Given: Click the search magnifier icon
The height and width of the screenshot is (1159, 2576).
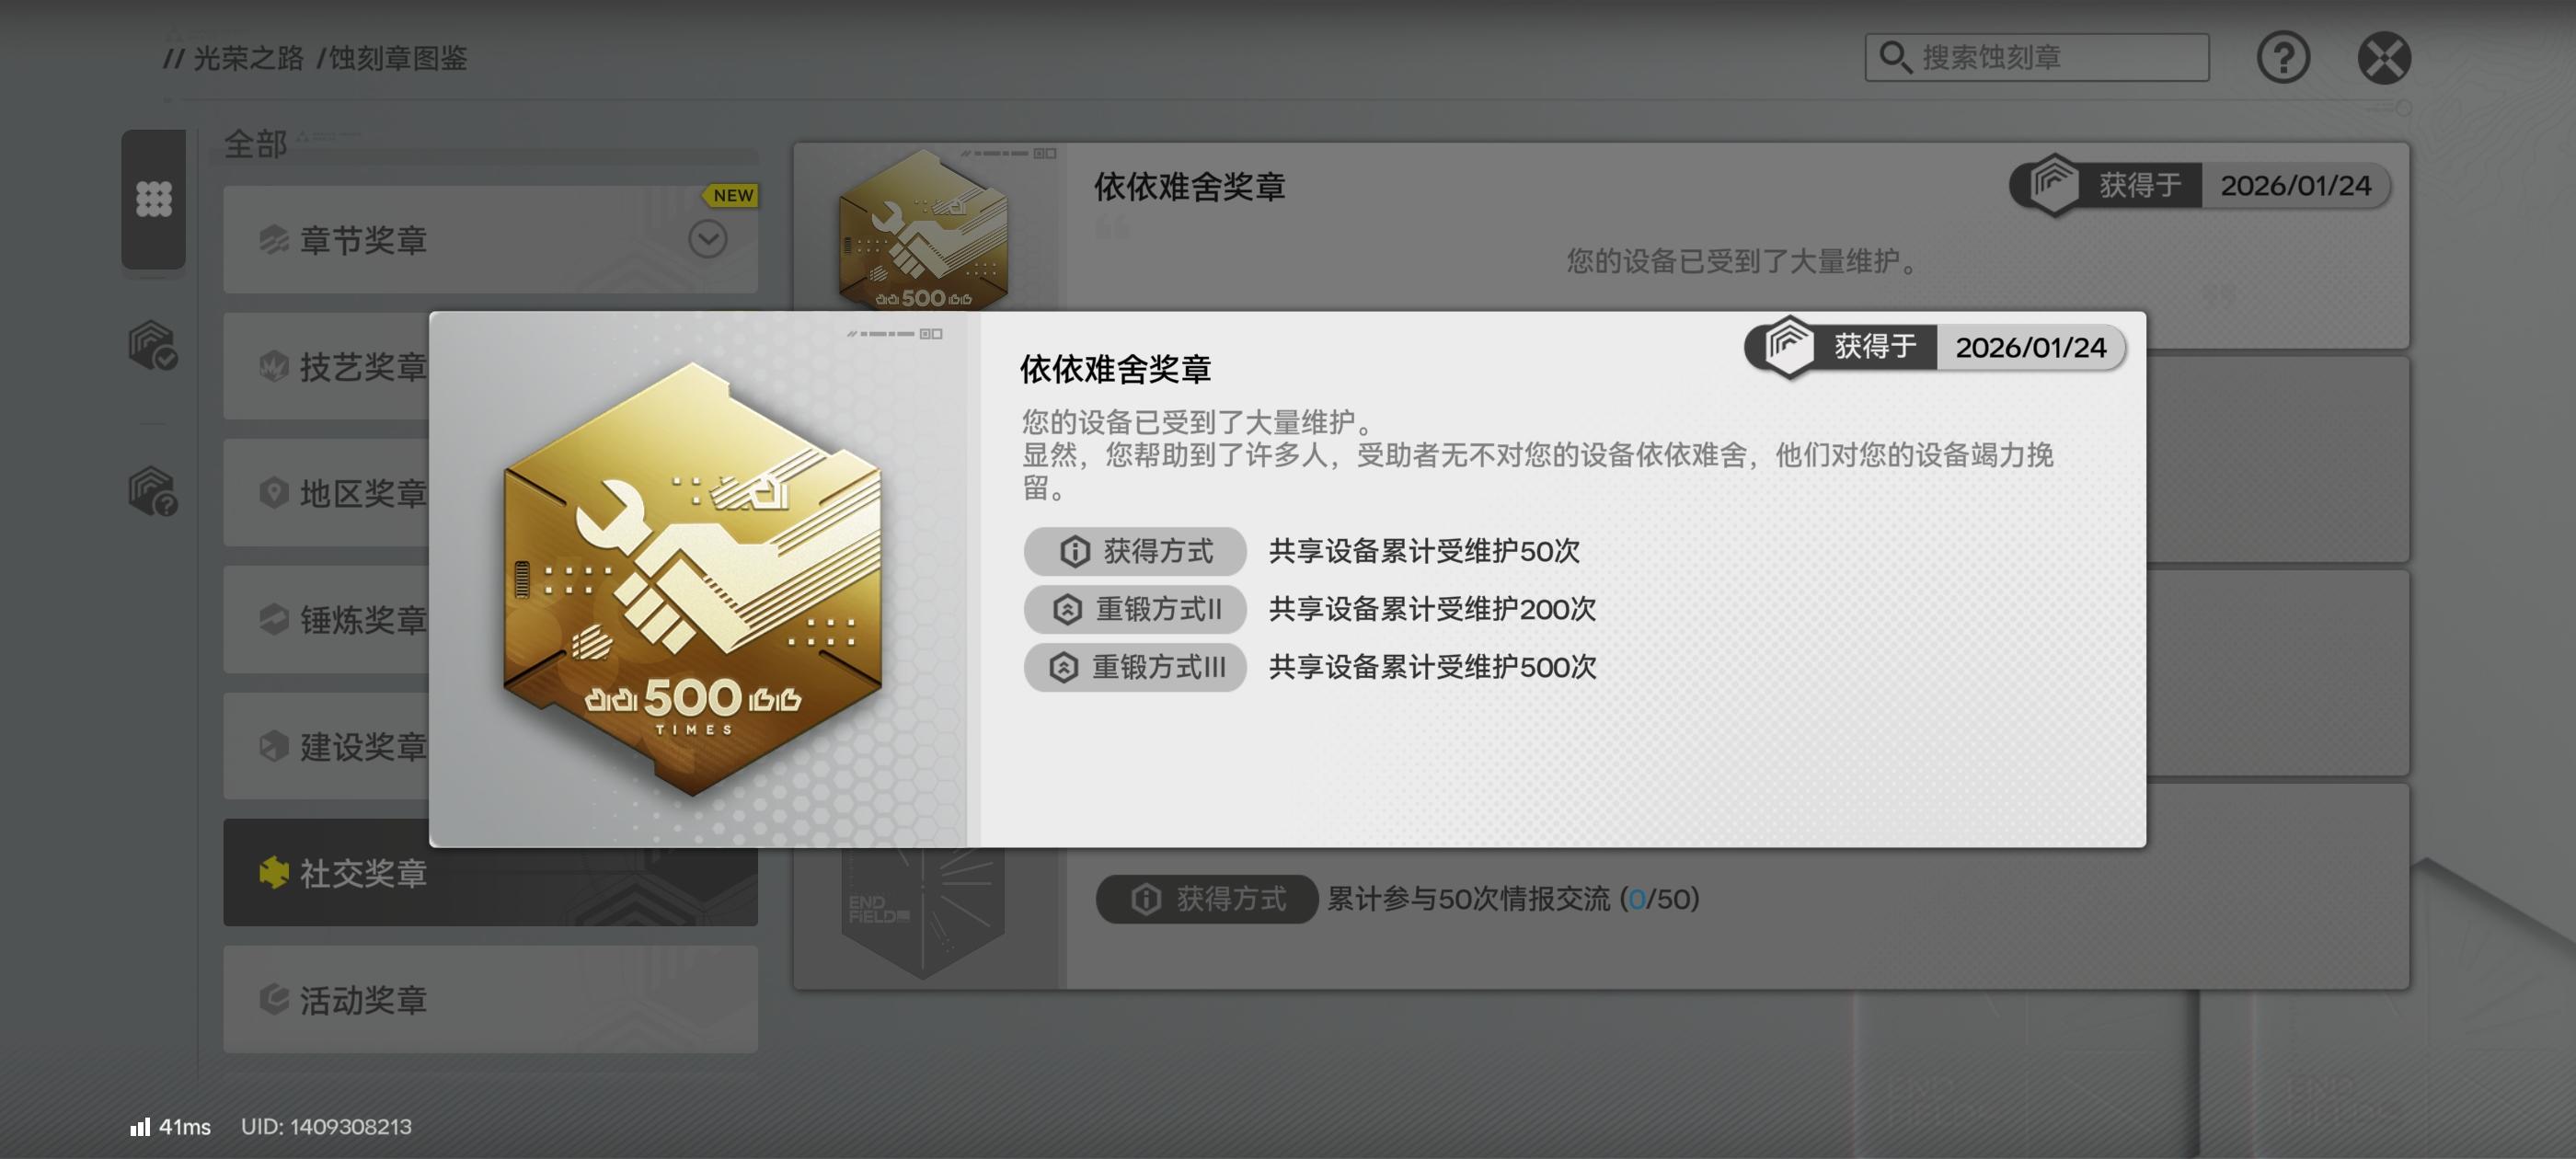Looking at the screenshot, I should (x=1895, y=57).
